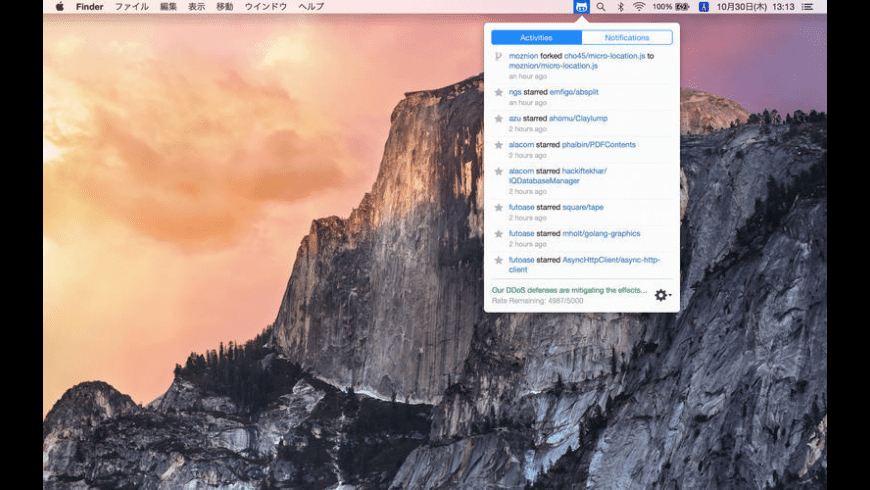
Task: Click star icon beside phaibin/PDFContents row
Action: (x=498, y=145)
